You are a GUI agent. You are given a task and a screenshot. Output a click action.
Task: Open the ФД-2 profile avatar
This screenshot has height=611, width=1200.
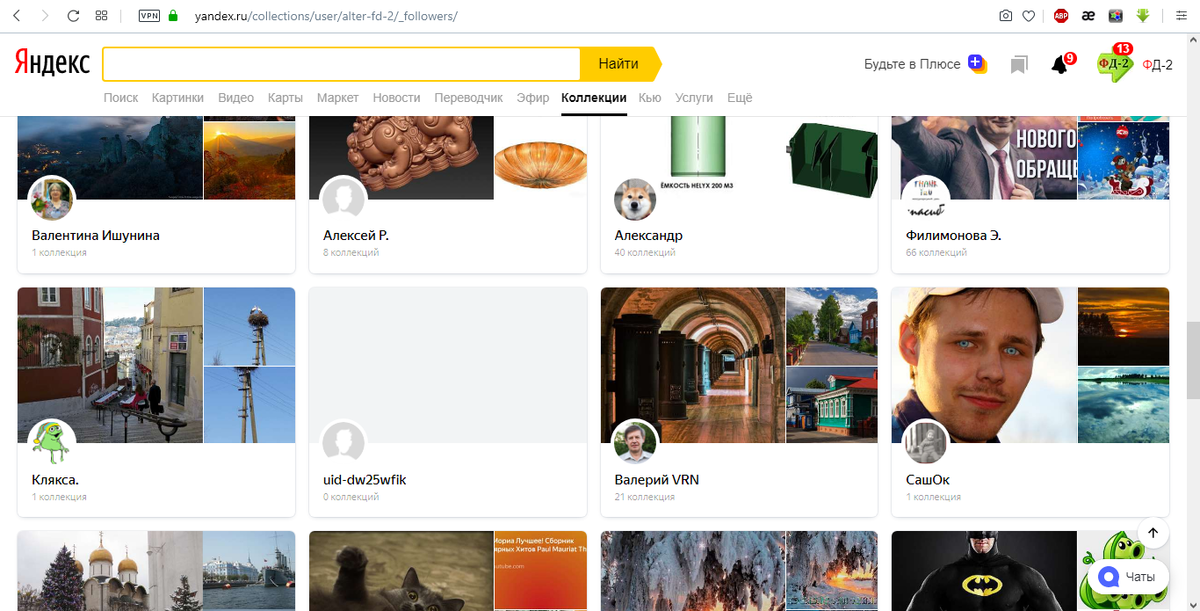tap(1114, 65)
